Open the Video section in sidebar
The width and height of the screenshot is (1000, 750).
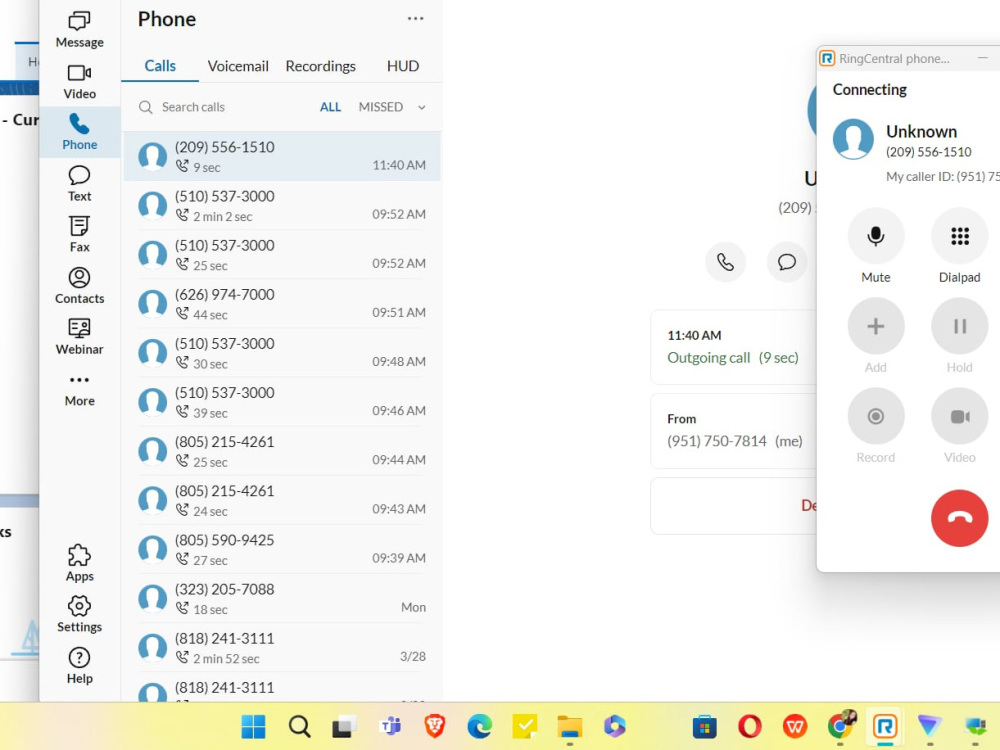point(79,82)
